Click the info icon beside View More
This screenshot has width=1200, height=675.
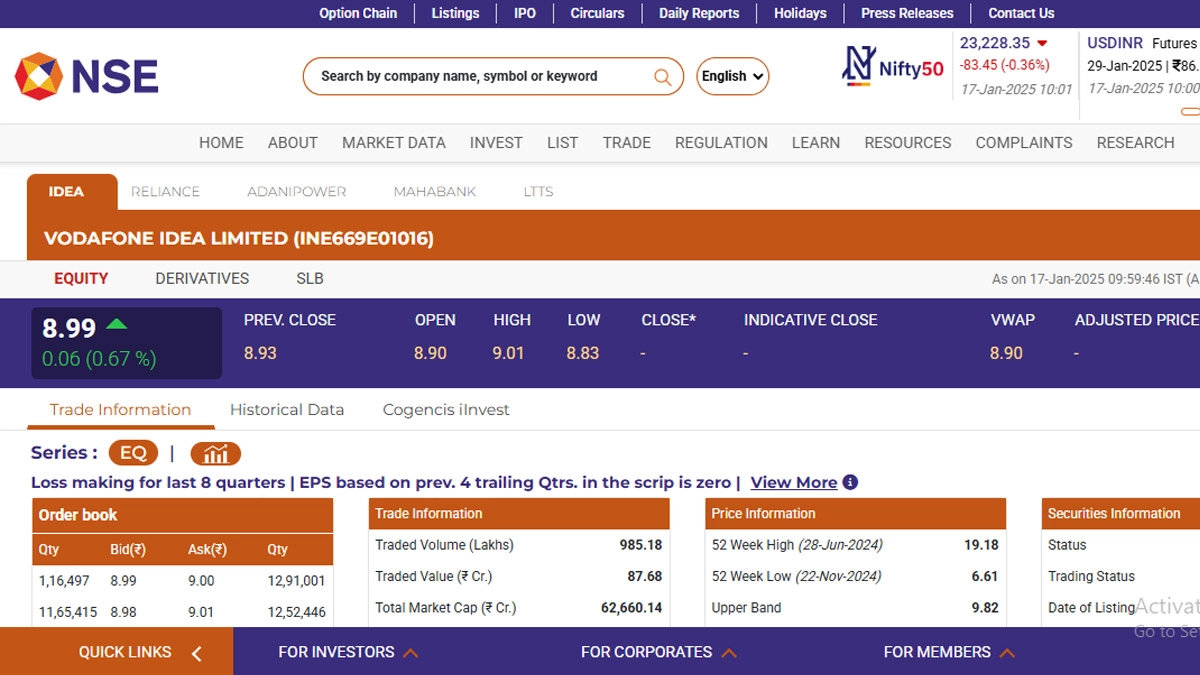(x=850, y=482)
